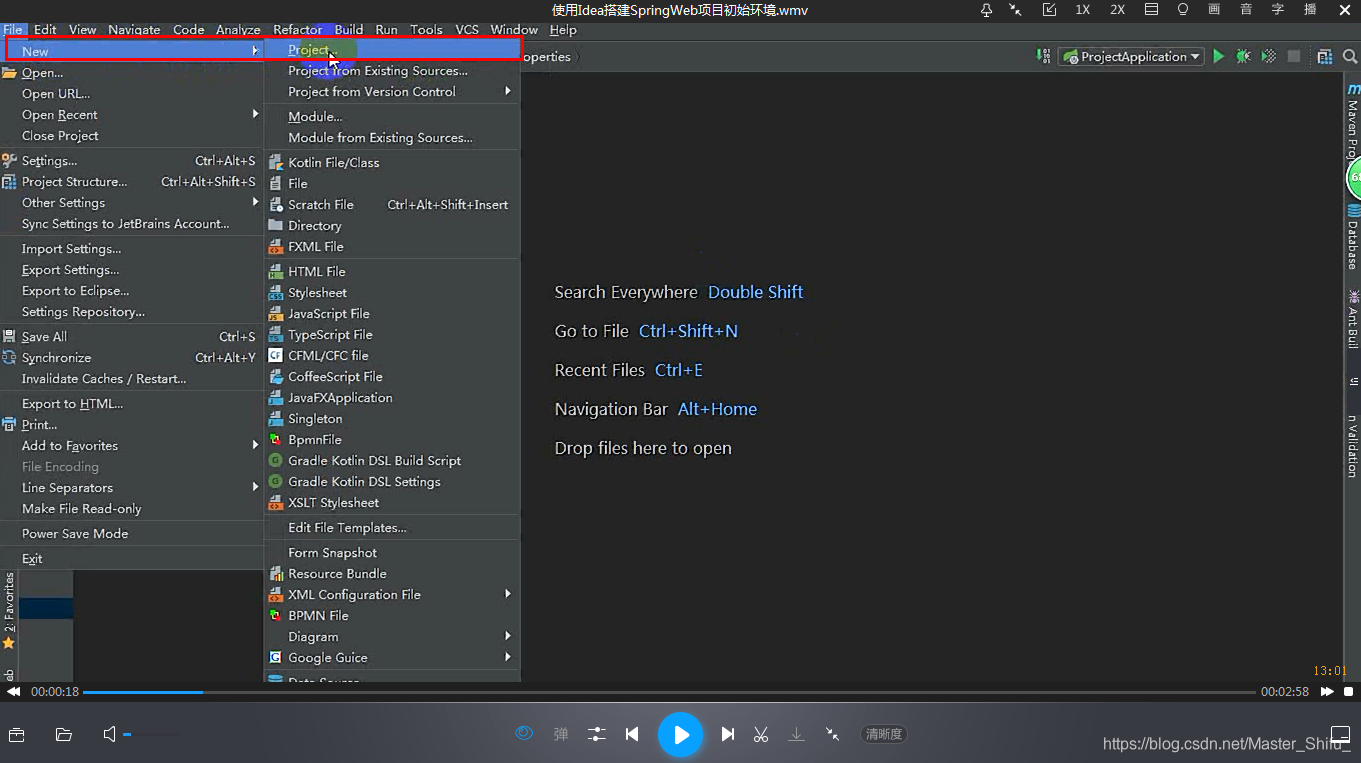The width and height of the screenshot is (1361, 763).
Task: Click the open folder icon in player
Action: coord(64,735)
